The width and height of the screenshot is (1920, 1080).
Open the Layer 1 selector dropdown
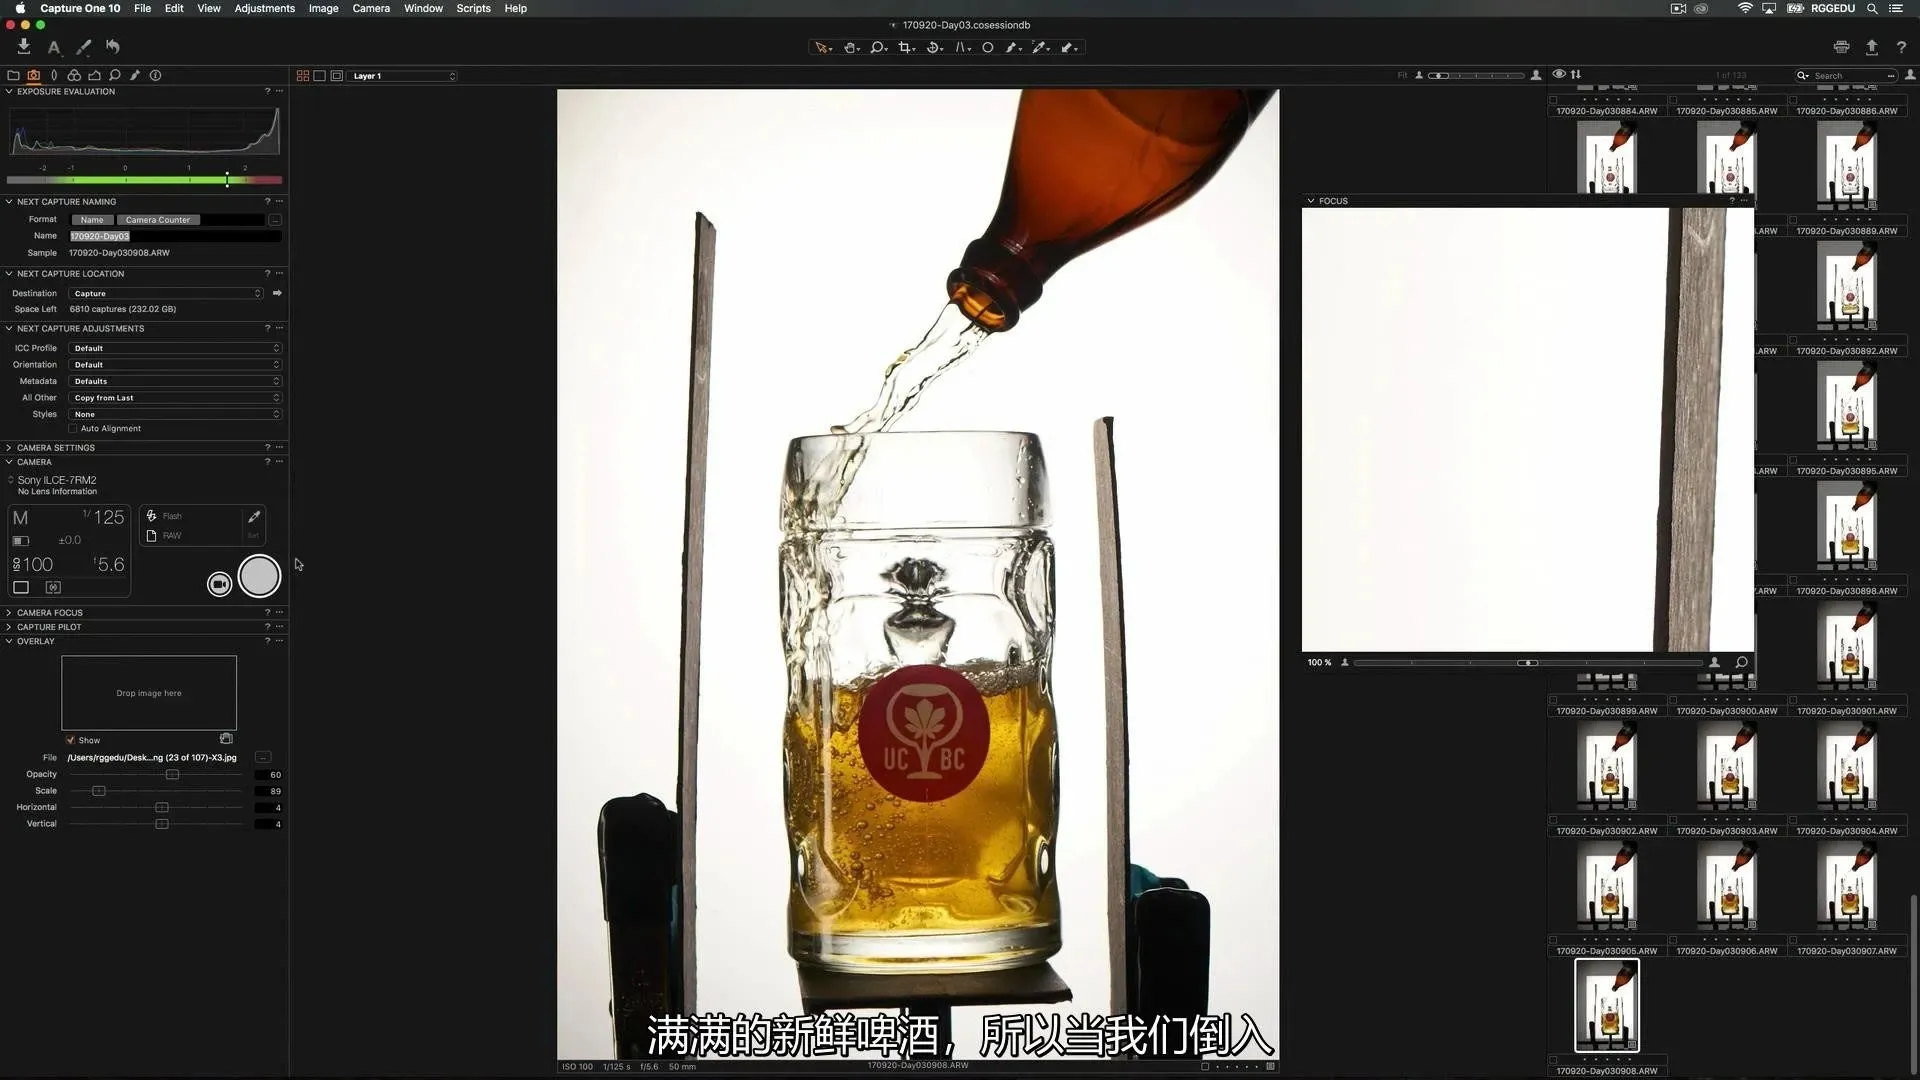(404, 76)
